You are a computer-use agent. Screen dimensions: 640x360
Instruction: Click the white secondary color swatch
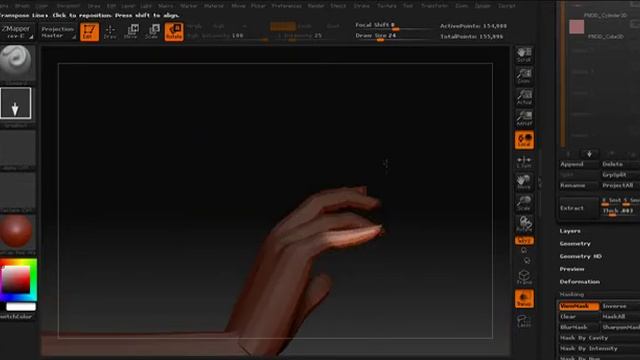(x=21, y=307)
